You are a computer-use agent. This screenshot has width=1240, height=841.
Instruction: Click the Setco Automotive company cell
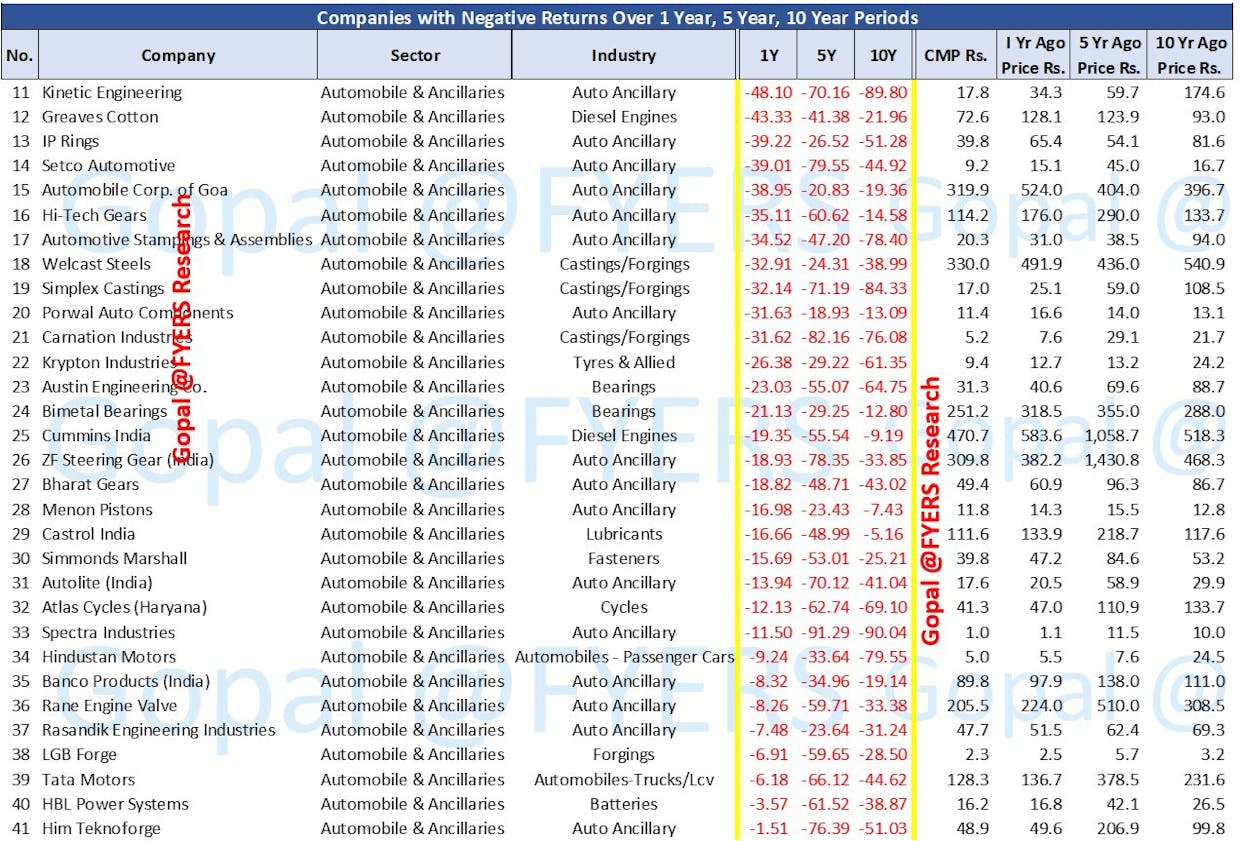(x=108, y=165)
